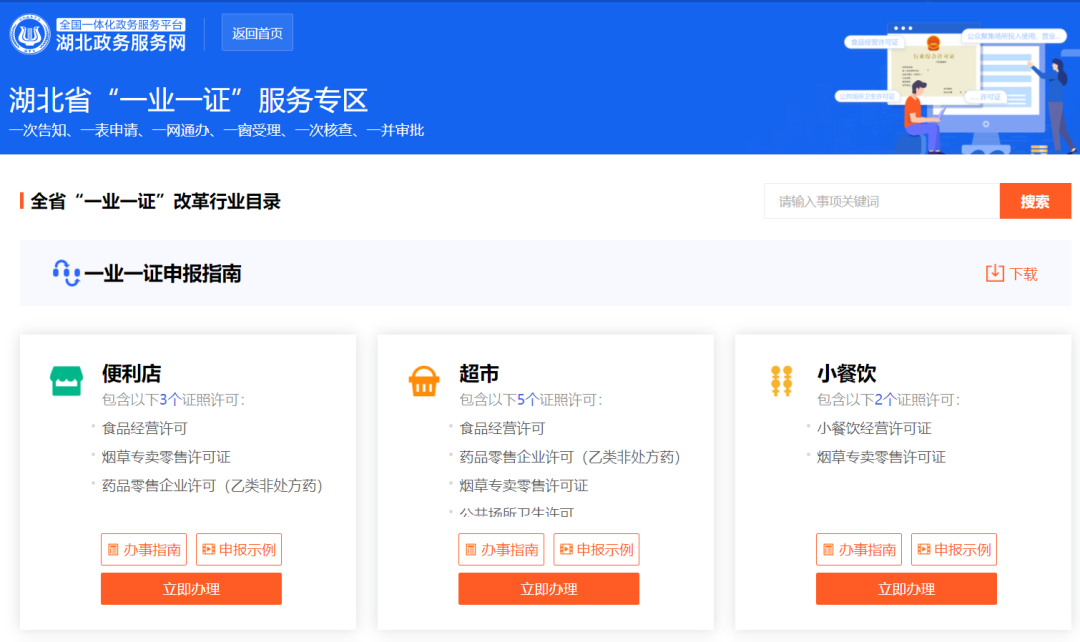View 申报示例 for 小餐饮
Screen dimensions: 1080x642
(954, 550)
